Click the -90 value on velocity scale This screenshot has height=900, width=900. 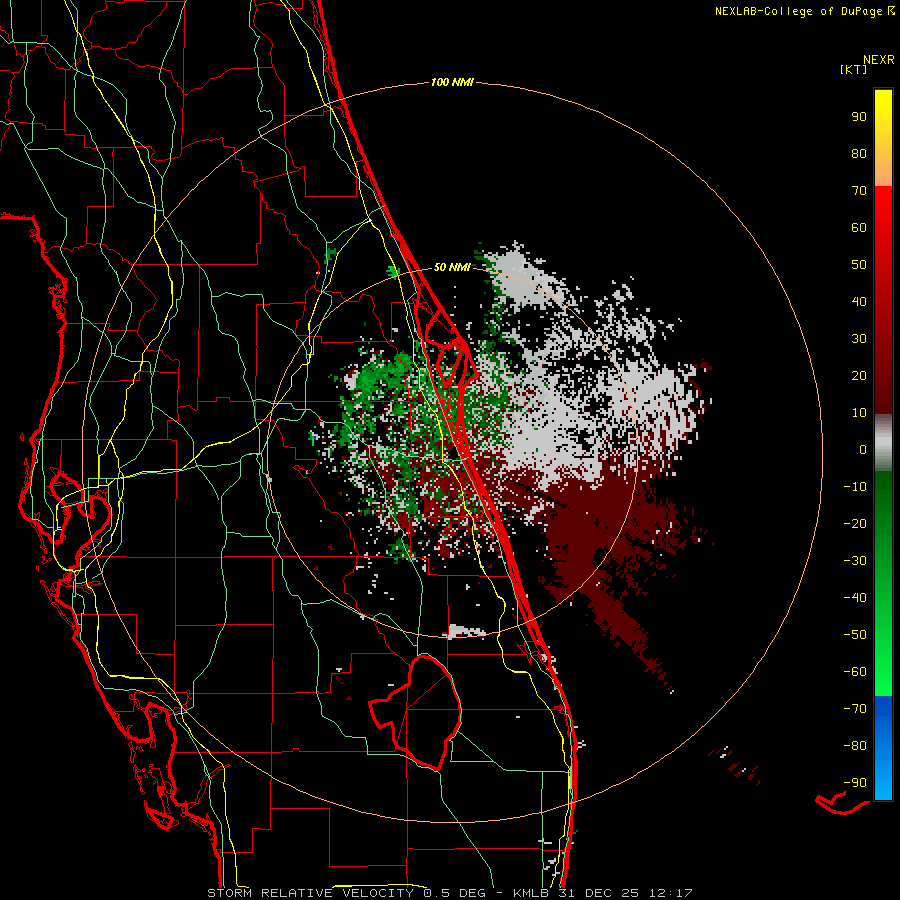pos(855,783)
